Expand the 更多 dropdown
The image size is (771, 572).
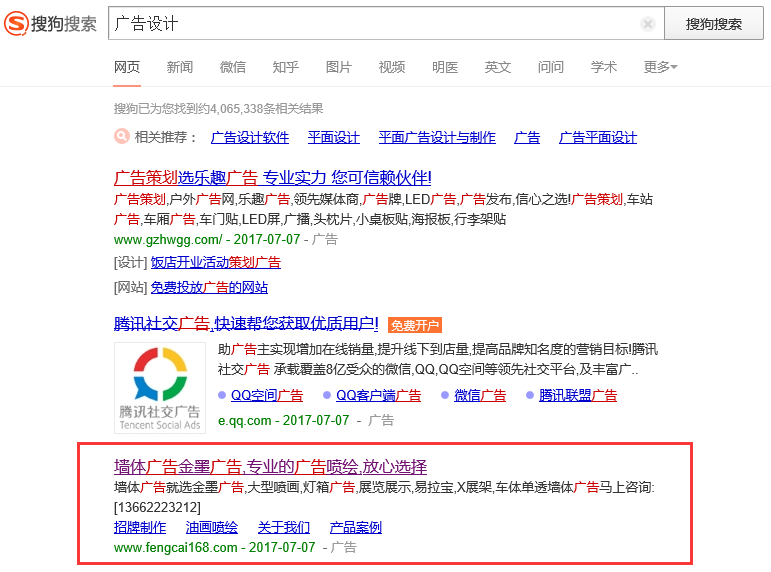[660, 67]
